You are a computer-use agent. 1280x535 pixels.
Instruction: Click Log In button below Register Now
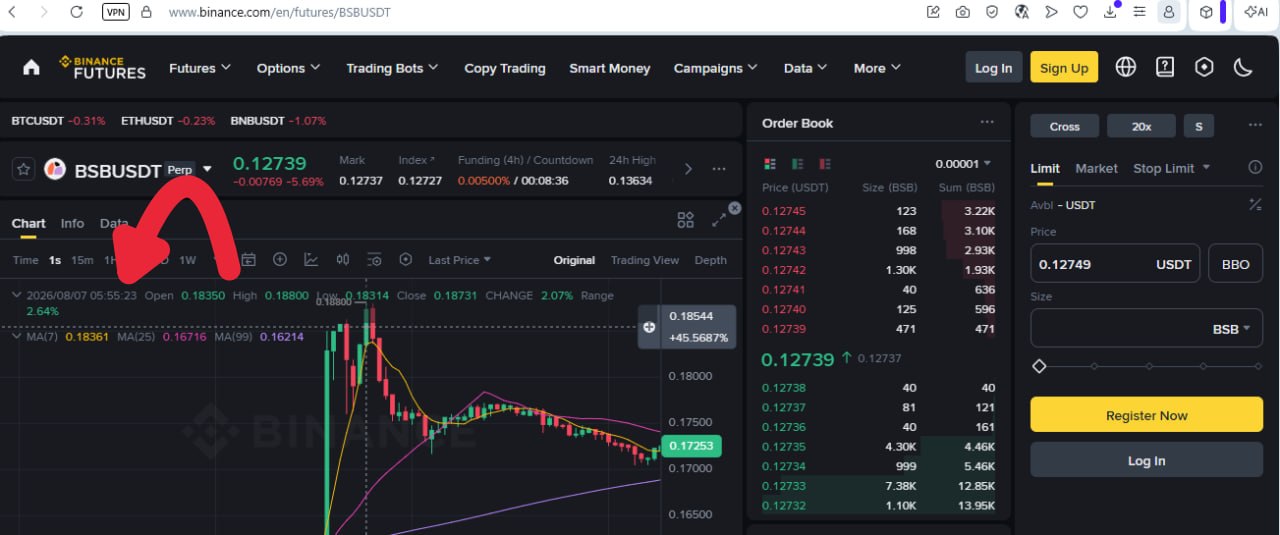[x=1146, y=460]
